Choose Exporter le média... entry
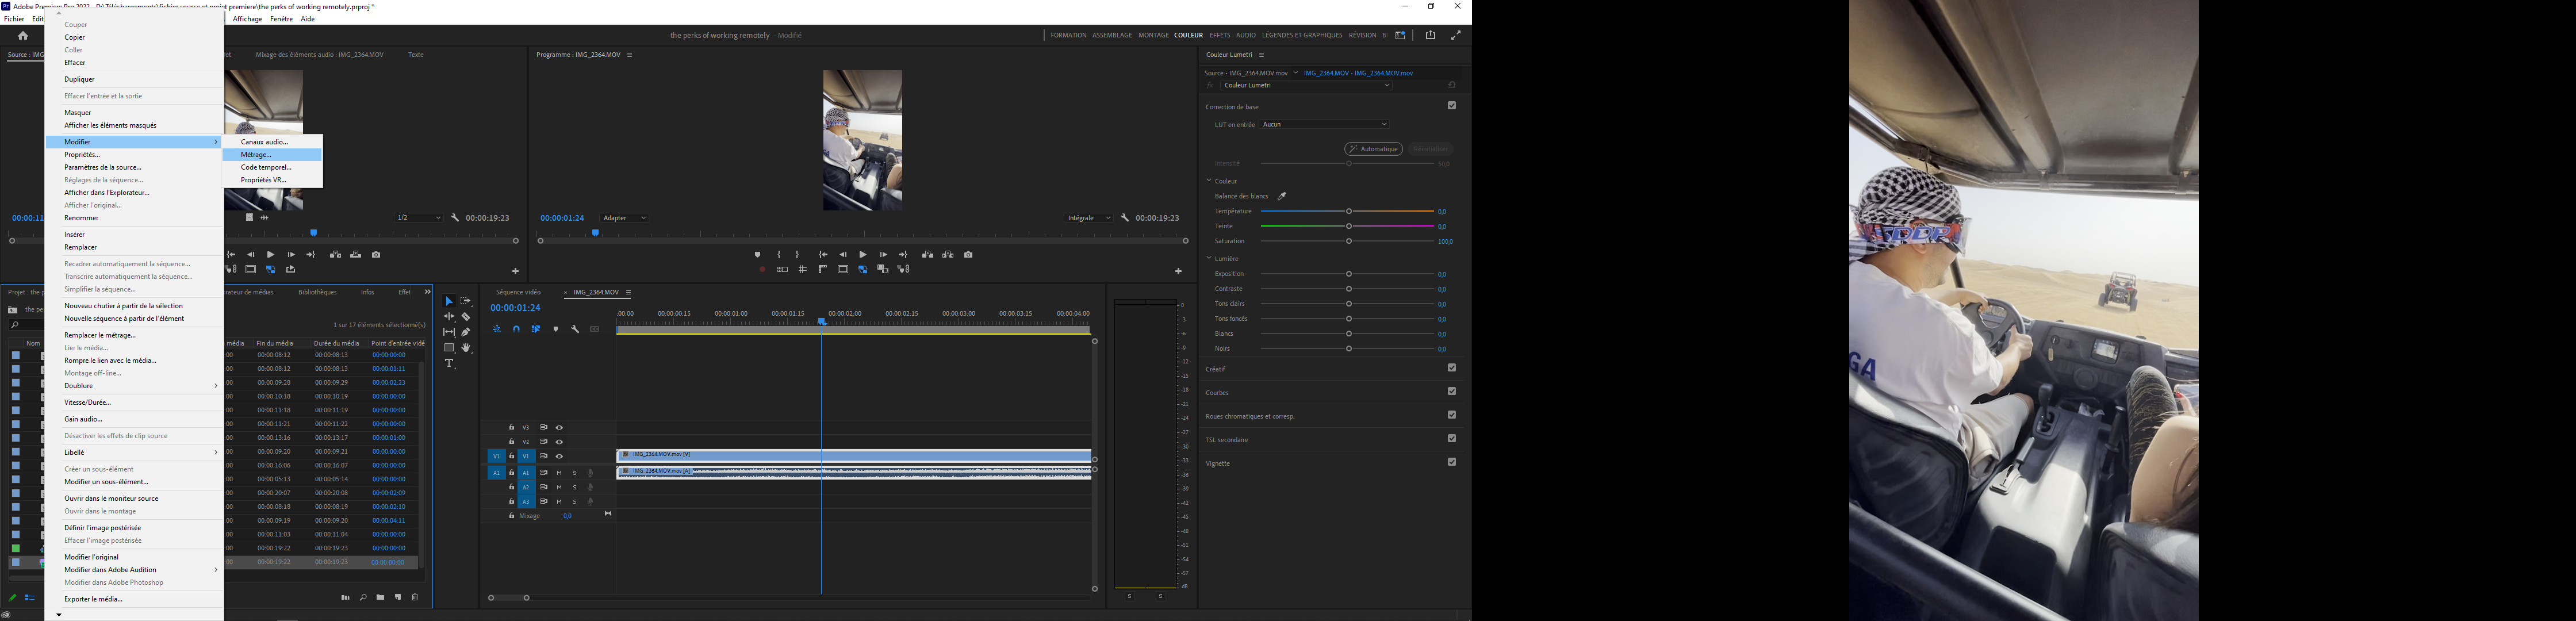This screenshot has height=621, width=2576. [x=135, y=600]
